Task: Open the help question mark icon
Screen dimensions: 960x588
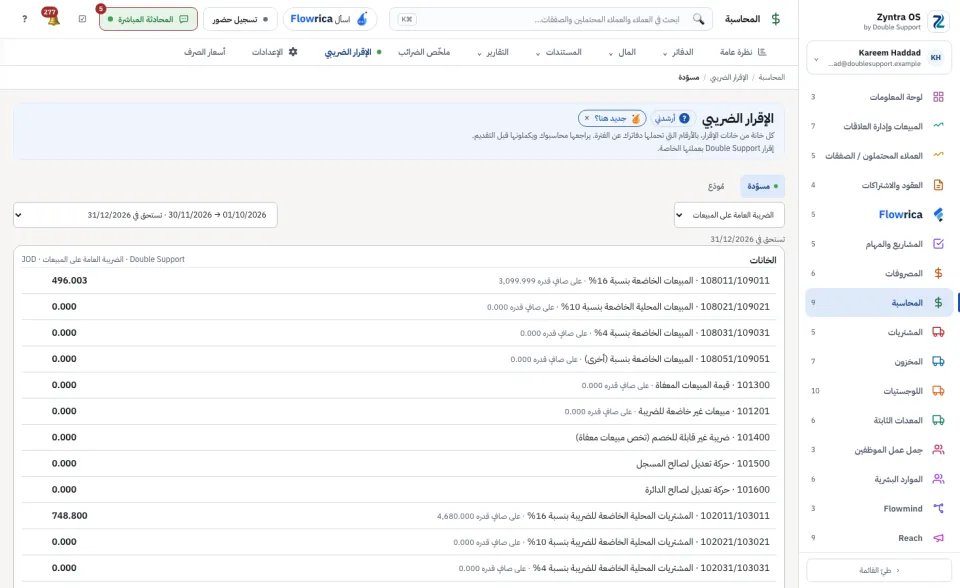Action: [x=24, y=19]
